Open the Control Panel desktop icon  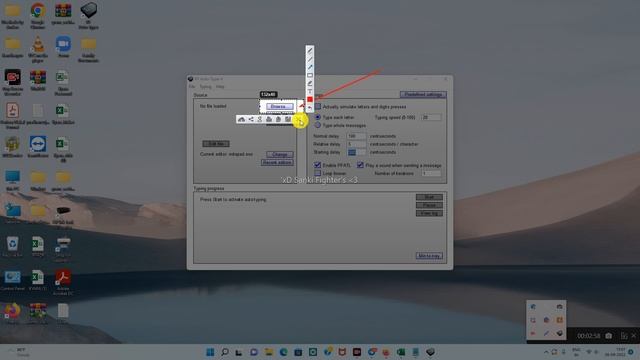(x=12, y=280)
